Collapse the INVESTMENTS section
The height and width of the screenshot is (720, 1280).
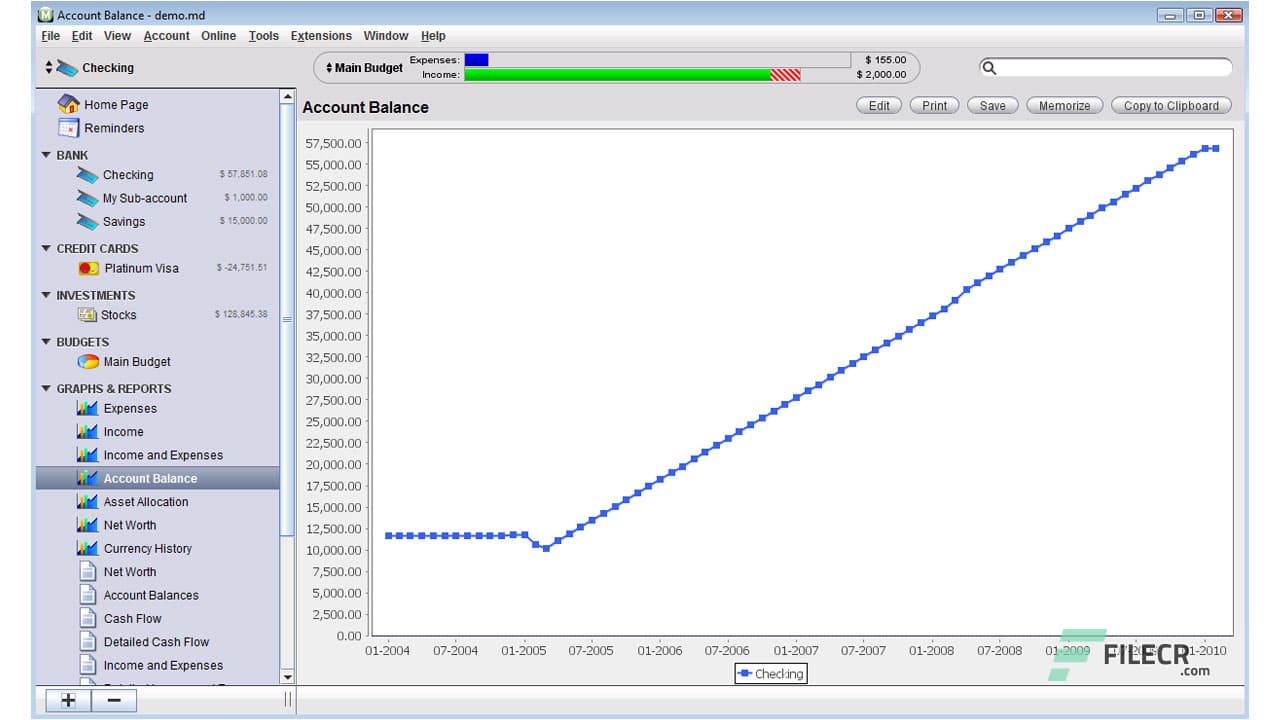pos(46,295)
